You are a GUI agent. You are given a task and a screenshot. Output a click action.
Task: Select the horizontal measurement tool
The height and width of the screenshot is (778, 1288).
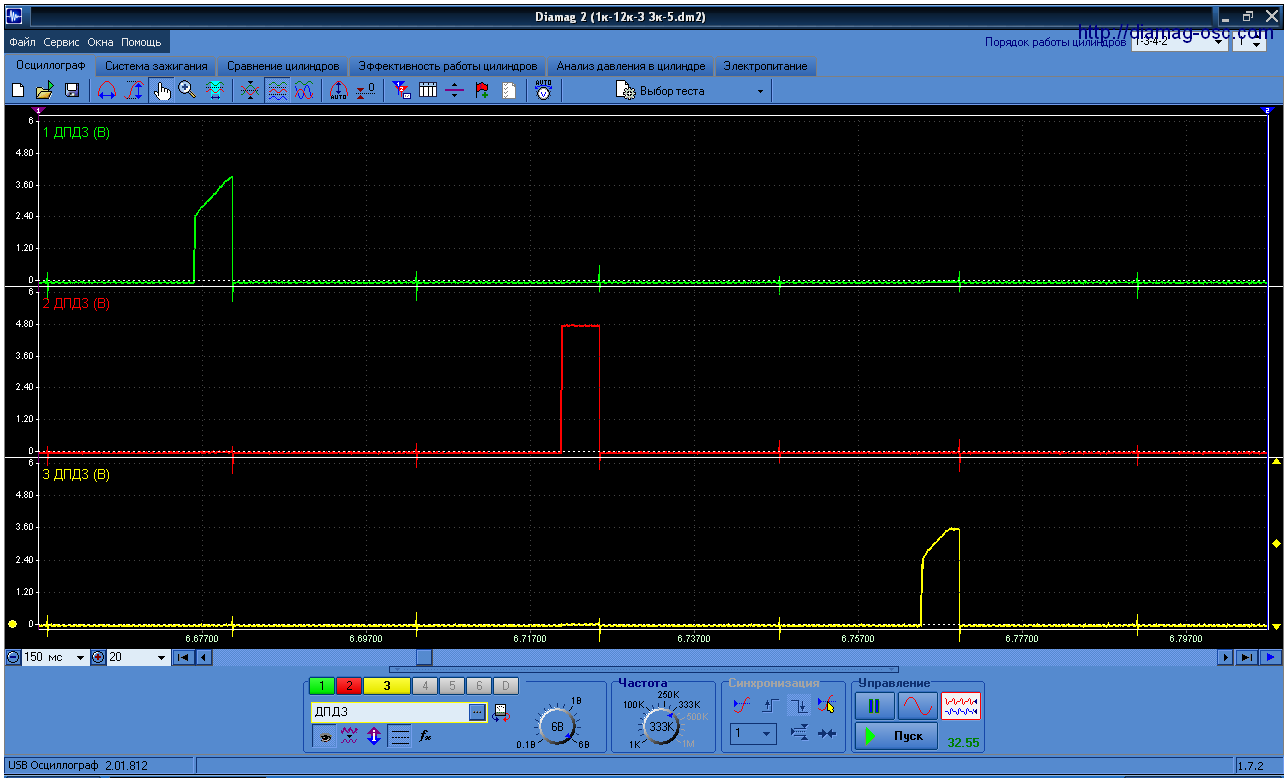(107, 91)
